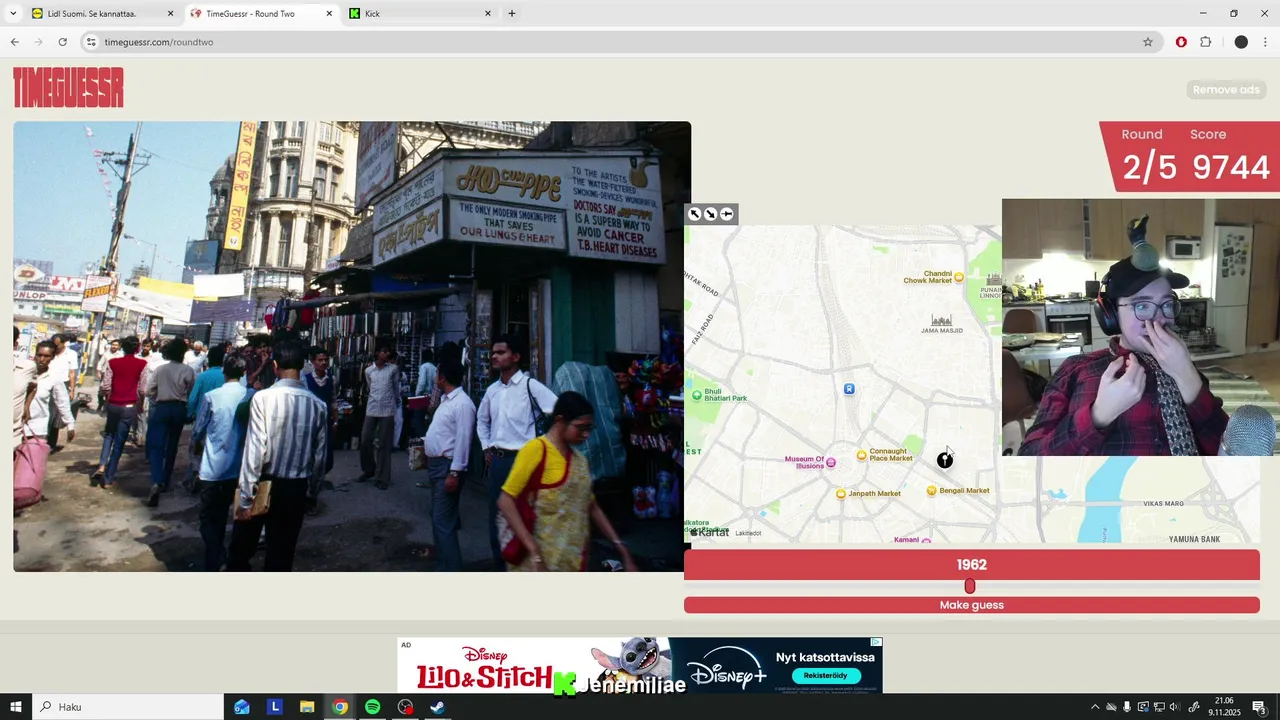Click the Chandni Chowk Market marker icon
1280x720 pixels.
[x=959, y=277]
